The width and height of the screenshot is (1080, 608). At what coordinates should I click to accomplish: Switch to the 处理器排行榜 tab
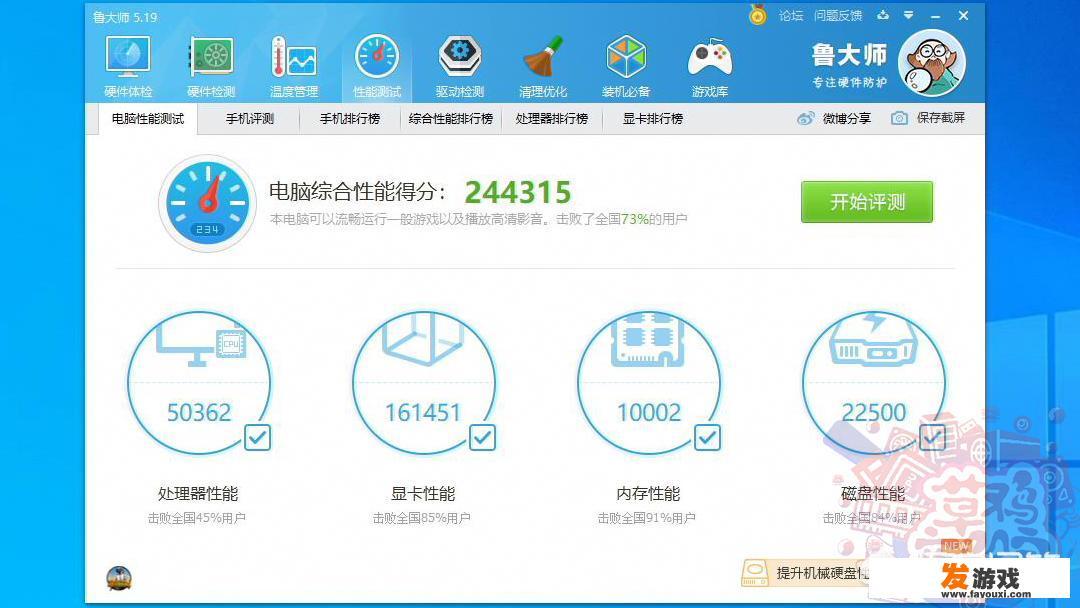pyautogui.click(x=552, y=119)
